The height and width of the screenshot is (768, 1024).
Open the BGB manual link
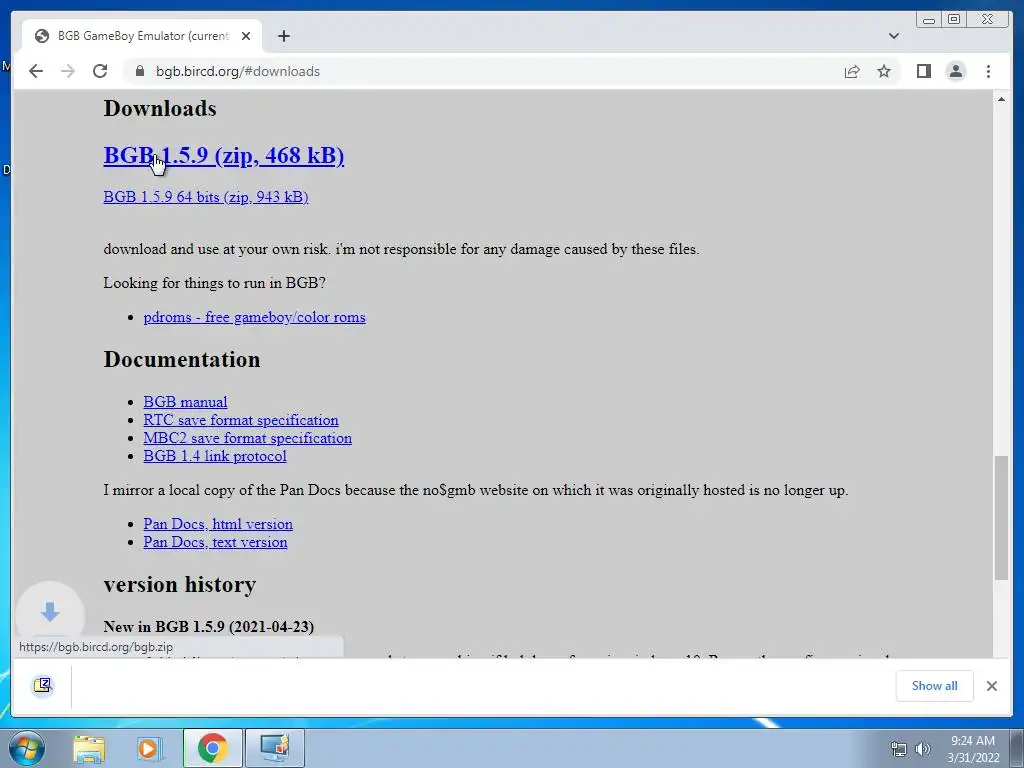[x=185, y=402]
